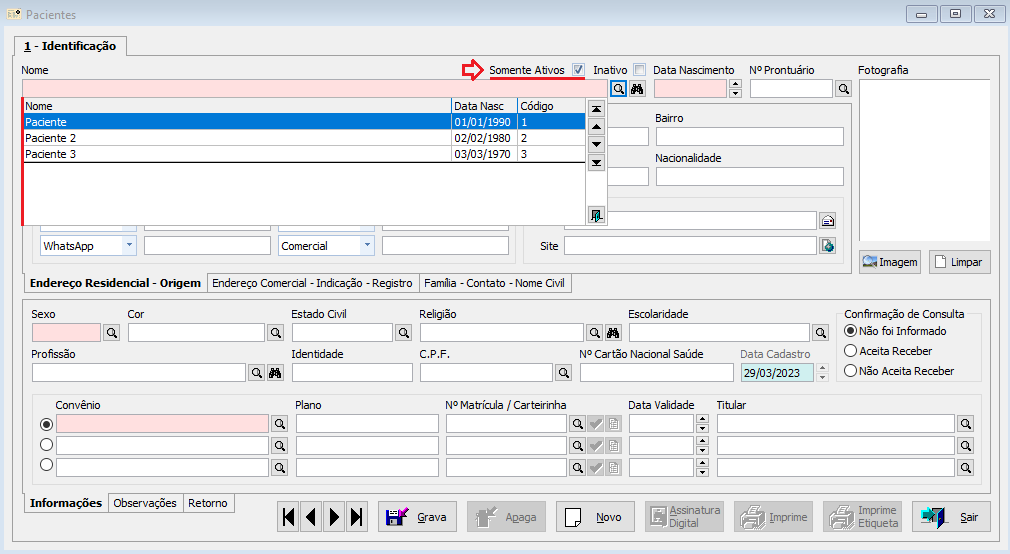Switch to Endereço Residencial - Origem tab
The width and height of the screenshot is (1010, 554).
coord(115,283)
